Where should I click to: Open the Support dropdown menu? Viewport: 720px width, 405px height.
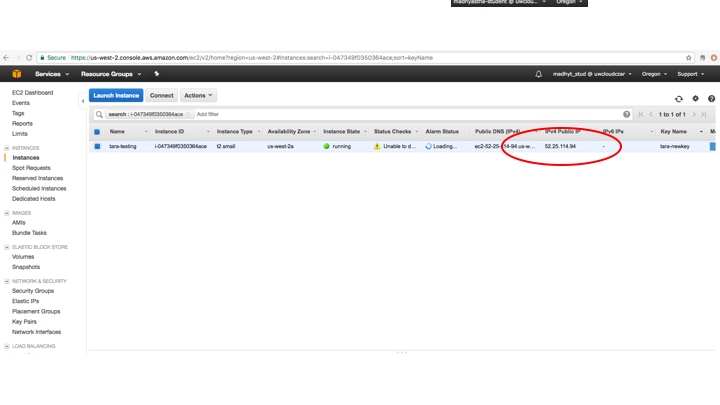pyautogui.click(x=691, y=74)
